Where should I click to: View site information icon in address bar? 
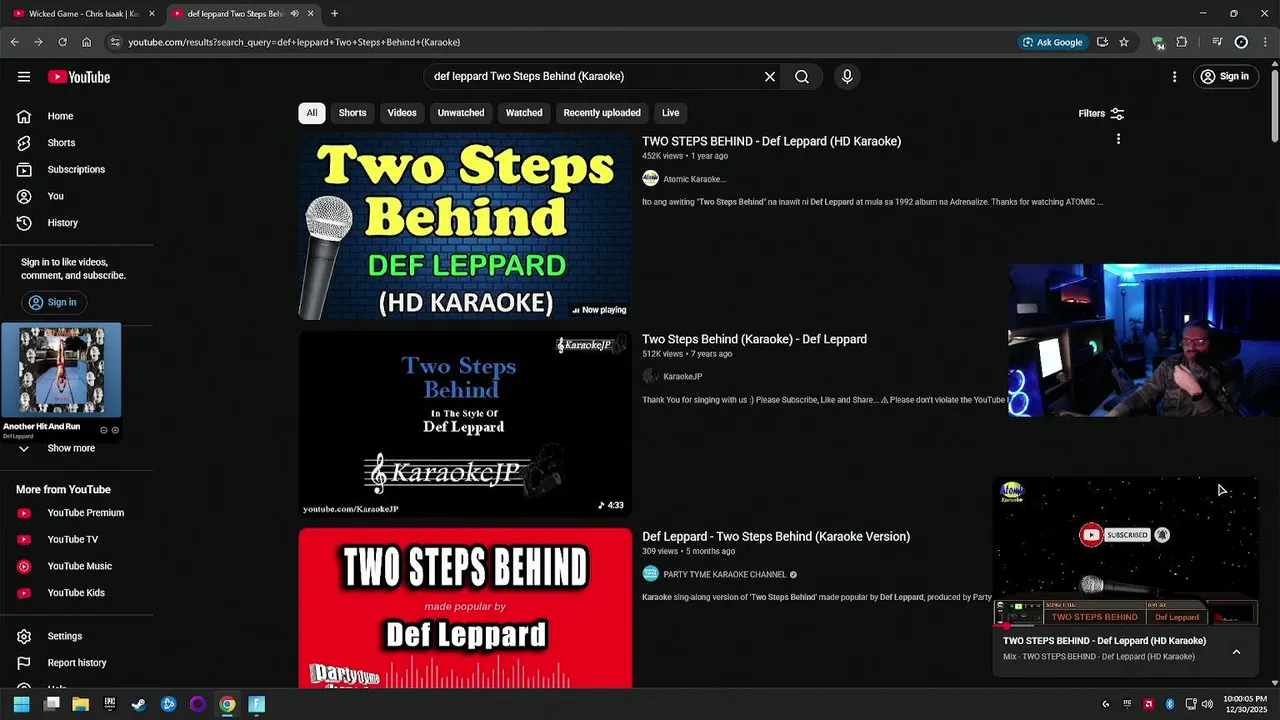[115, 42]
